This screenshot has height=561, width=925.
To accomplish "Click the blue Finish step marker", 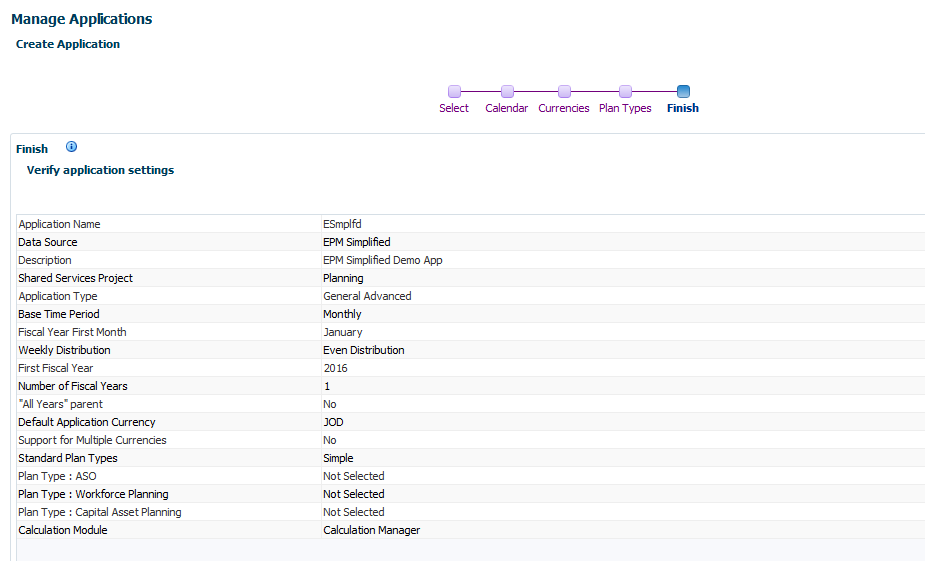I will (683, 91).
